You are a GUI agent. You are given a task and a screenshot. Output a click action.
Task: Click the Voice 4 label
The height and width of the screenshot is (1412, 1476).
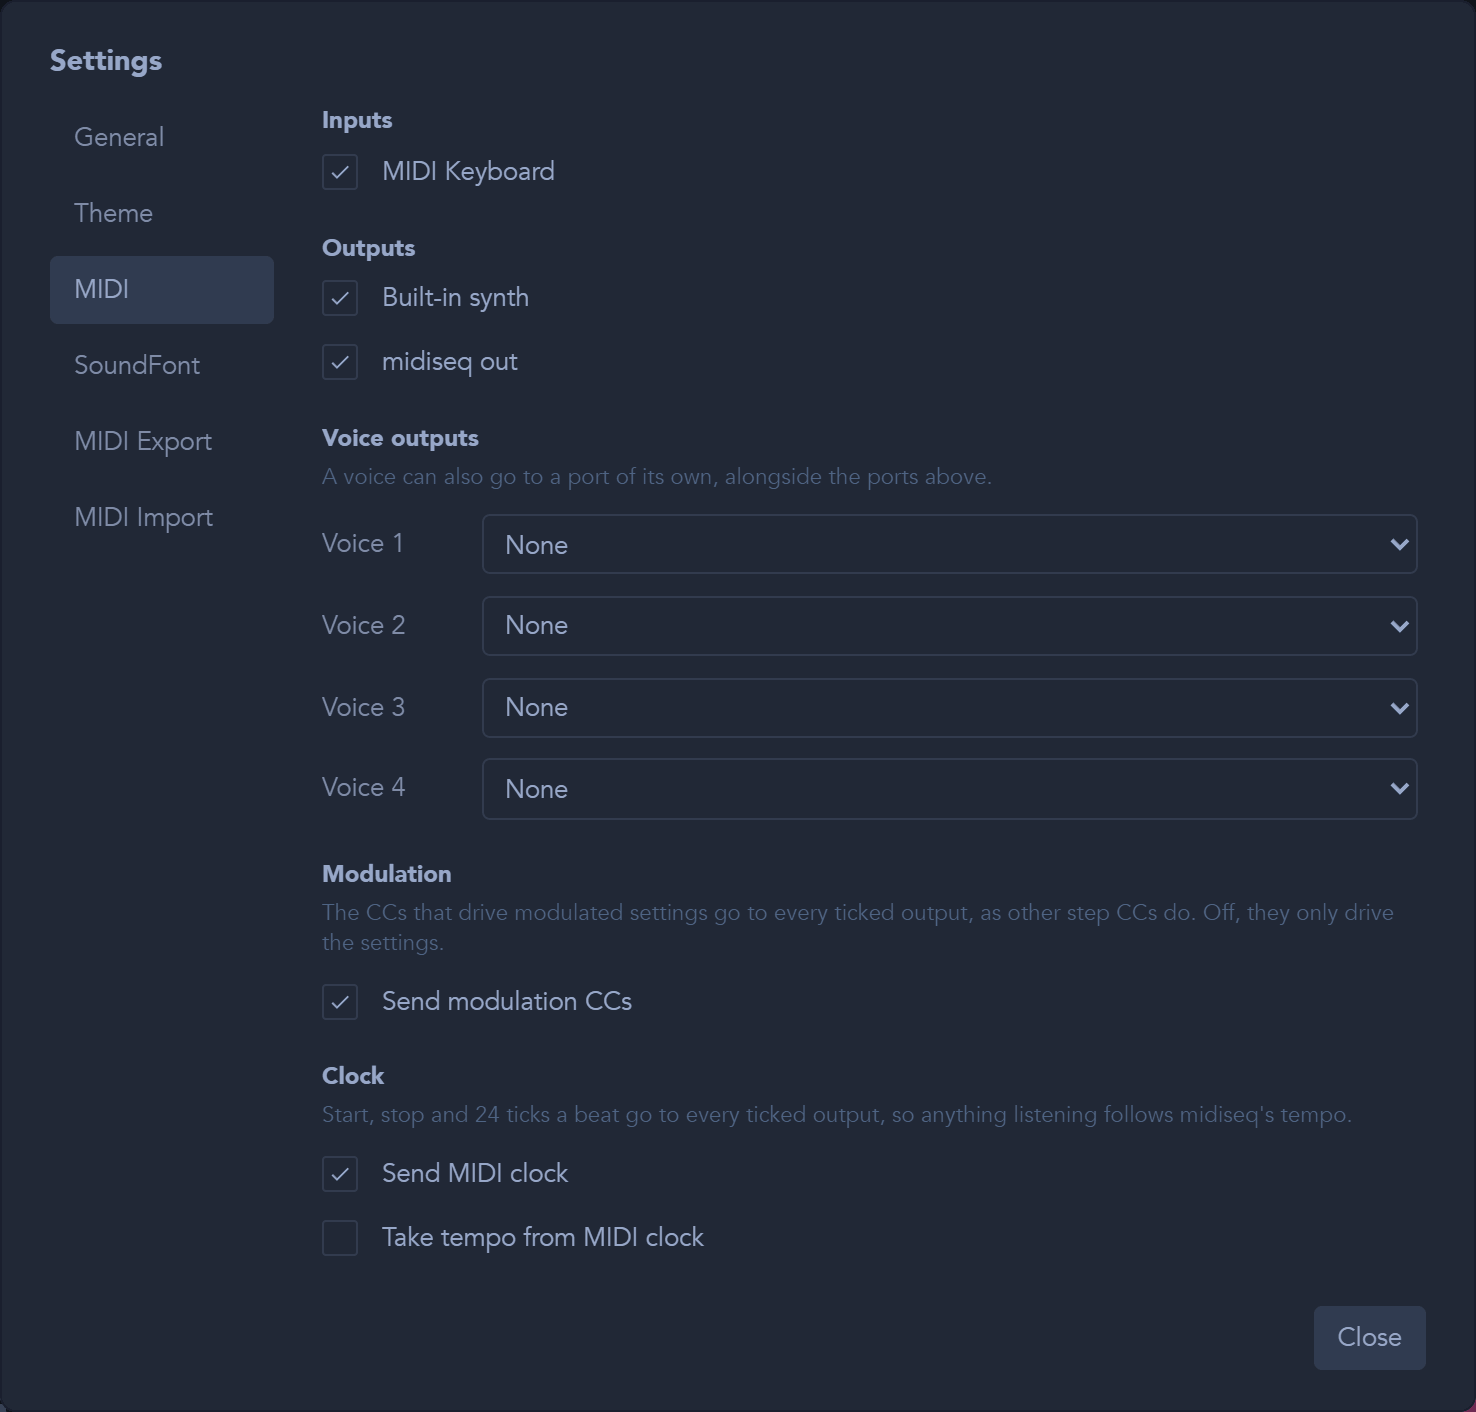pyautogui.click(x=364, y=788)
